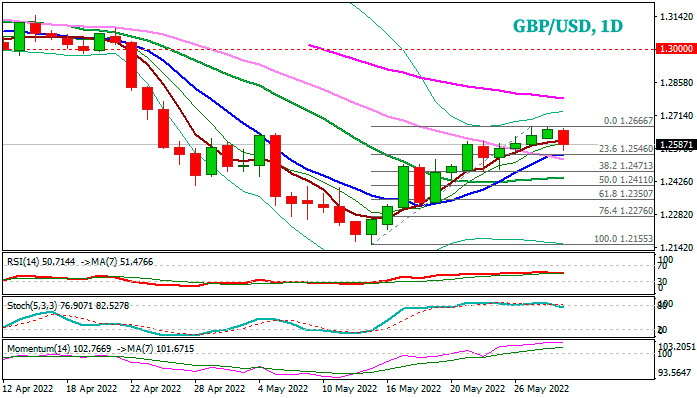697x398 pixels.
Task: Click the 22 Apr 2022 date label
Action: click(156, 389)
